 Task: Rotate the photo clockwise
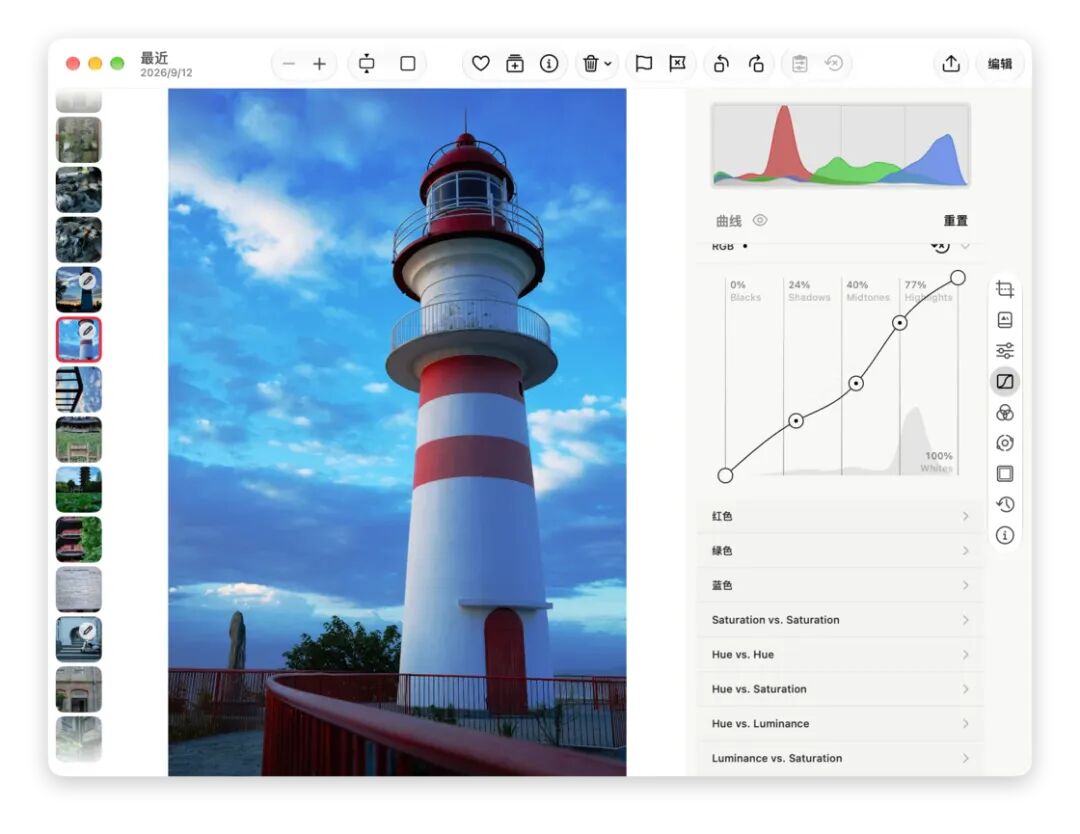(756, 64)
